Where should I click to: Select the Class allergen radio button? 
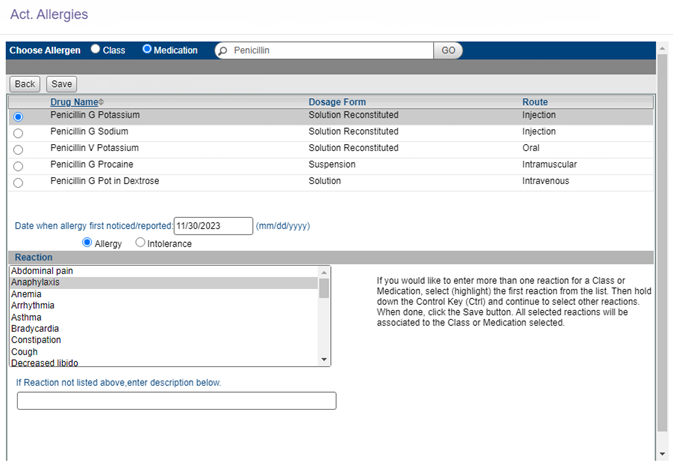(96, 49)
